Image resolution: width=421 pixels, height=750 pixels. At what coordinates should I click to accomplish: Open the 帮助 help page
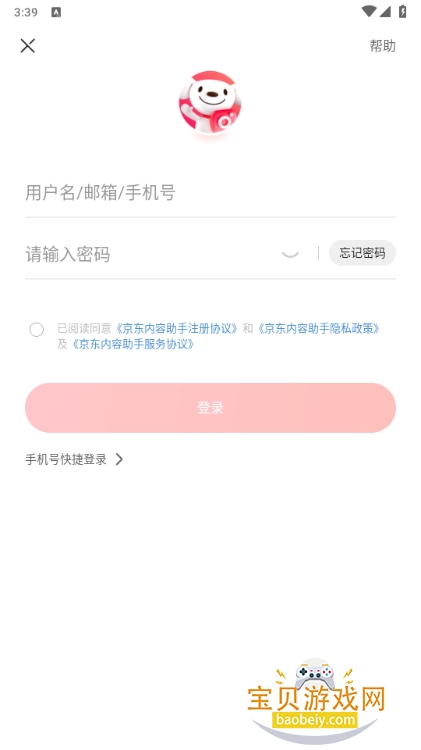(382, 46)
